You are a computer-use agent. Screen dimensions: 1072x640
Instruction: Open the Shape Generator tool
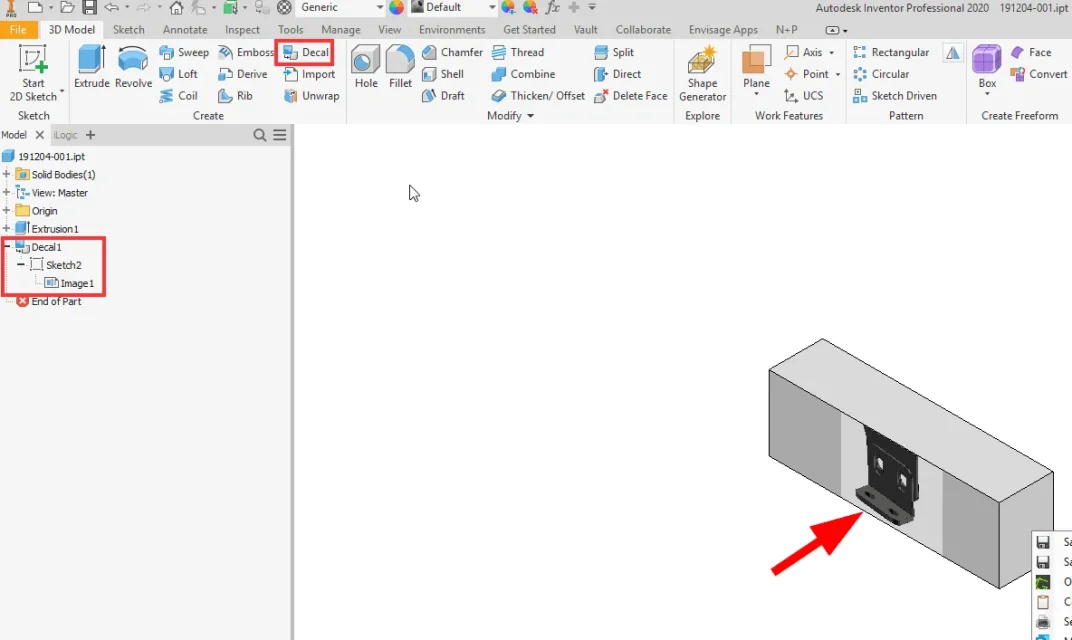pyautogui.click(x=702, y=73)
